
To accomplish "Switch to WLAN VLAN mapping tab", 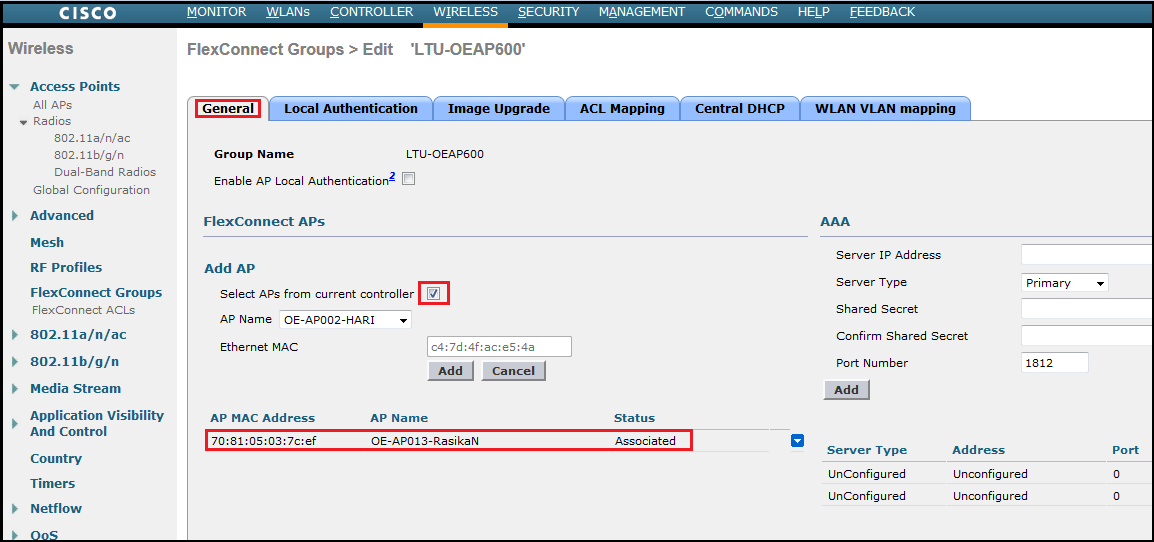I will [885, 109].
